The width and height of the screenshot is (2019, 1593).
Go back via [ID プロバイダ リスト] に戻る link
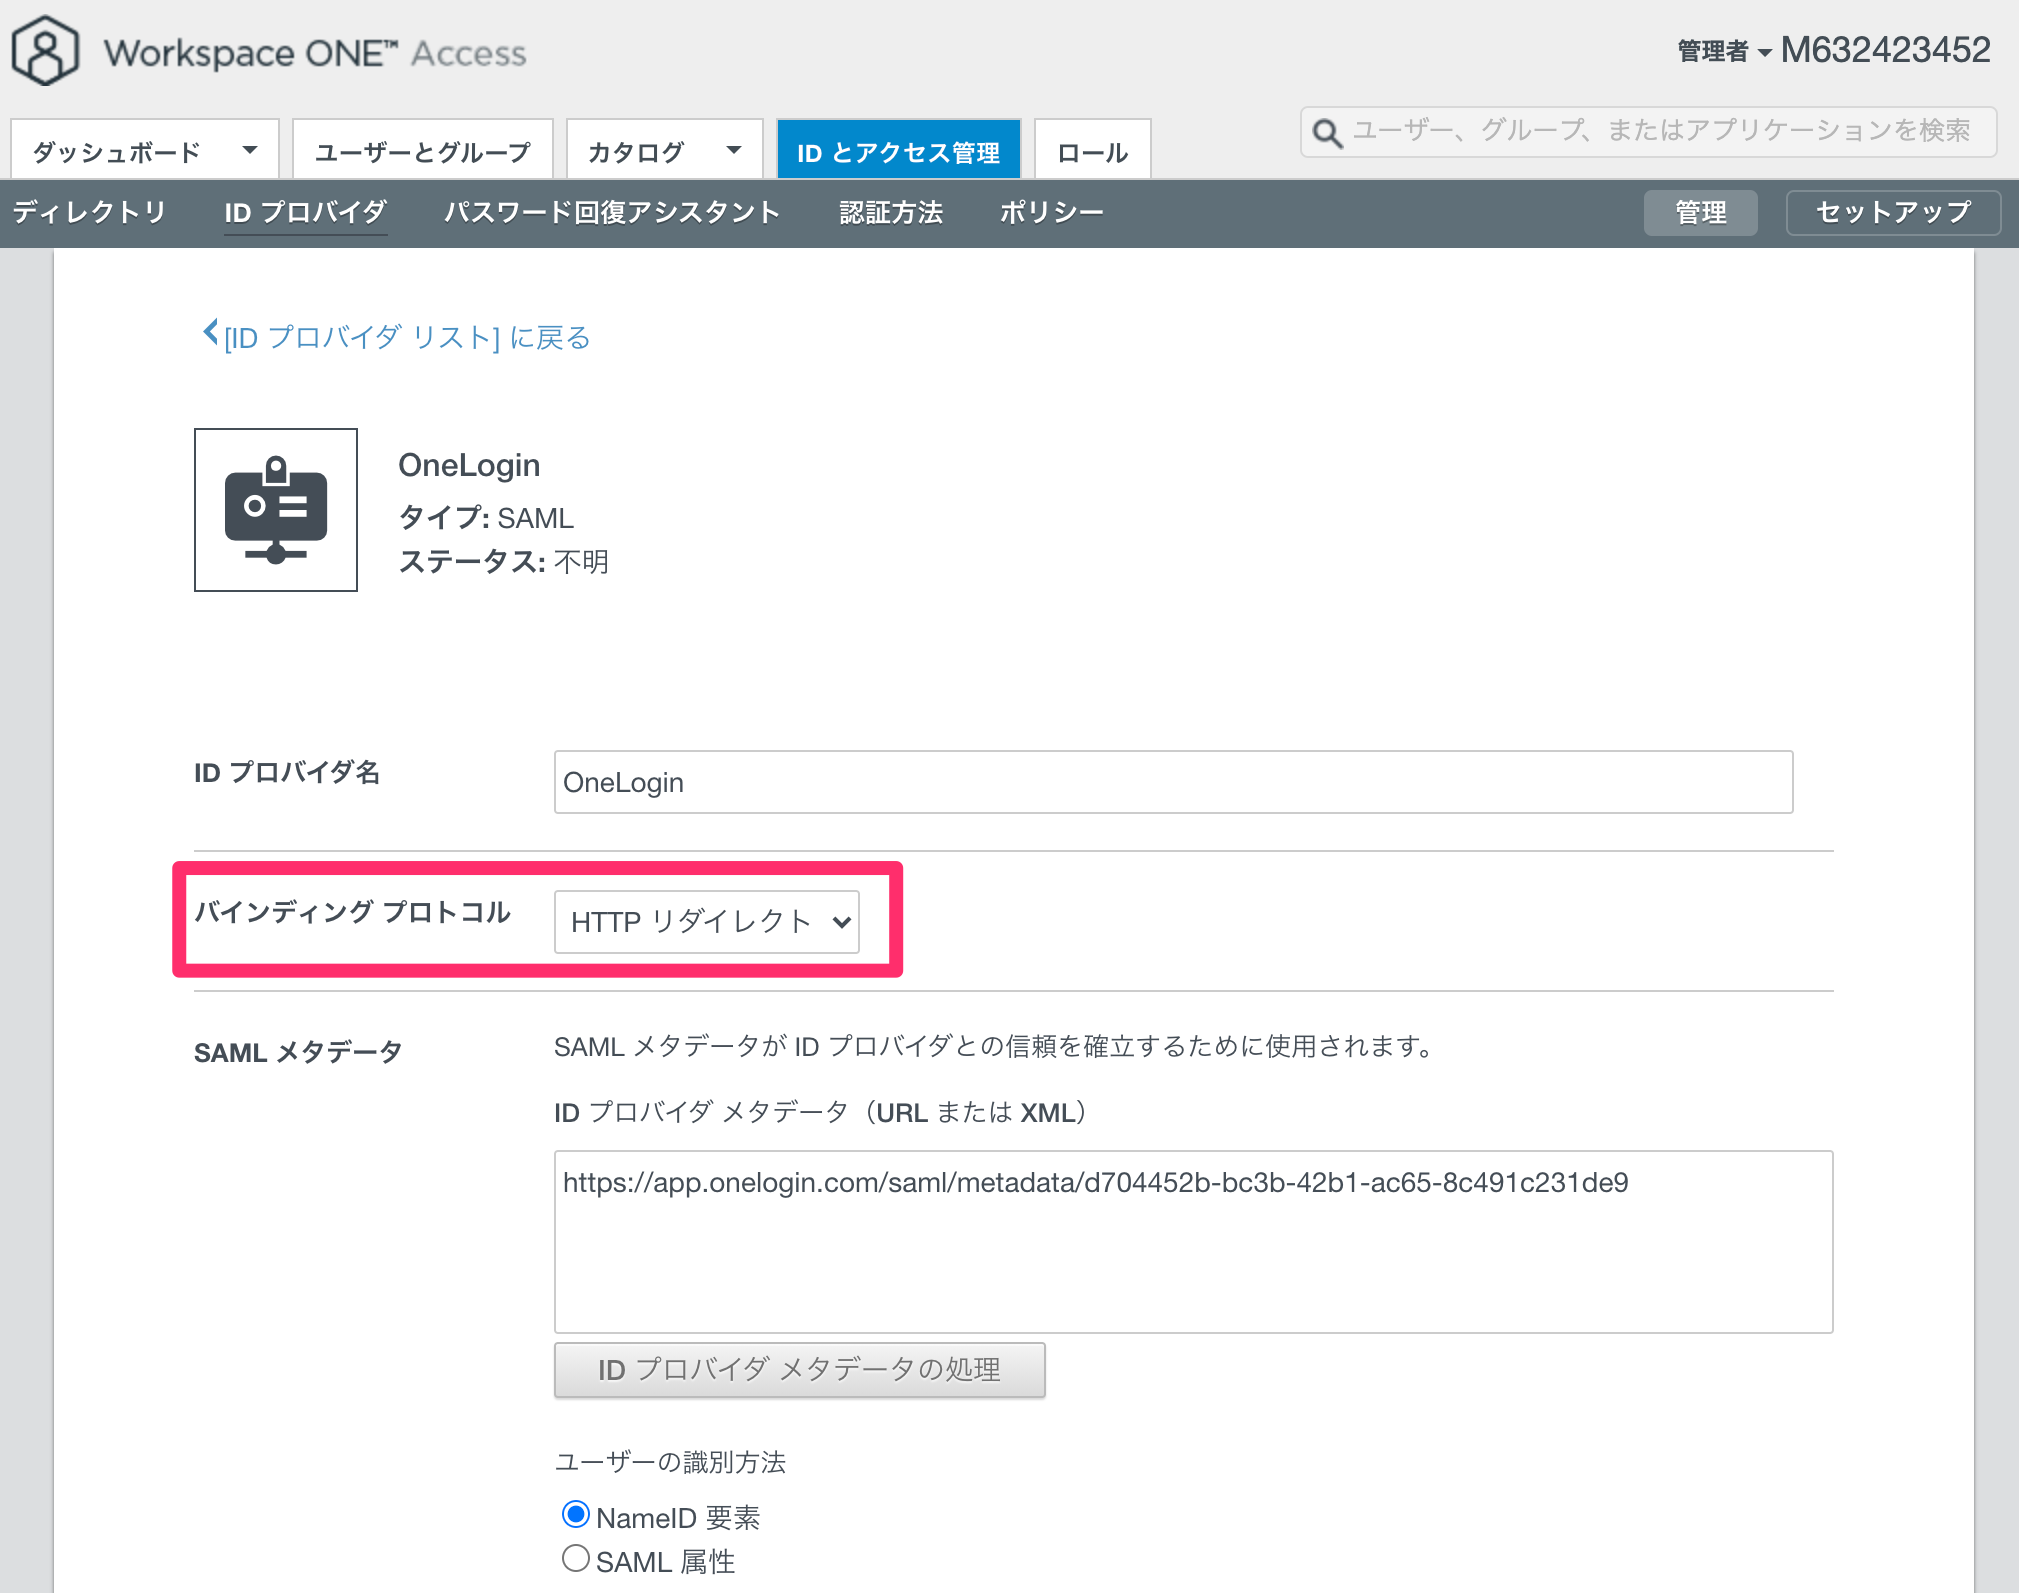[407, 337]
